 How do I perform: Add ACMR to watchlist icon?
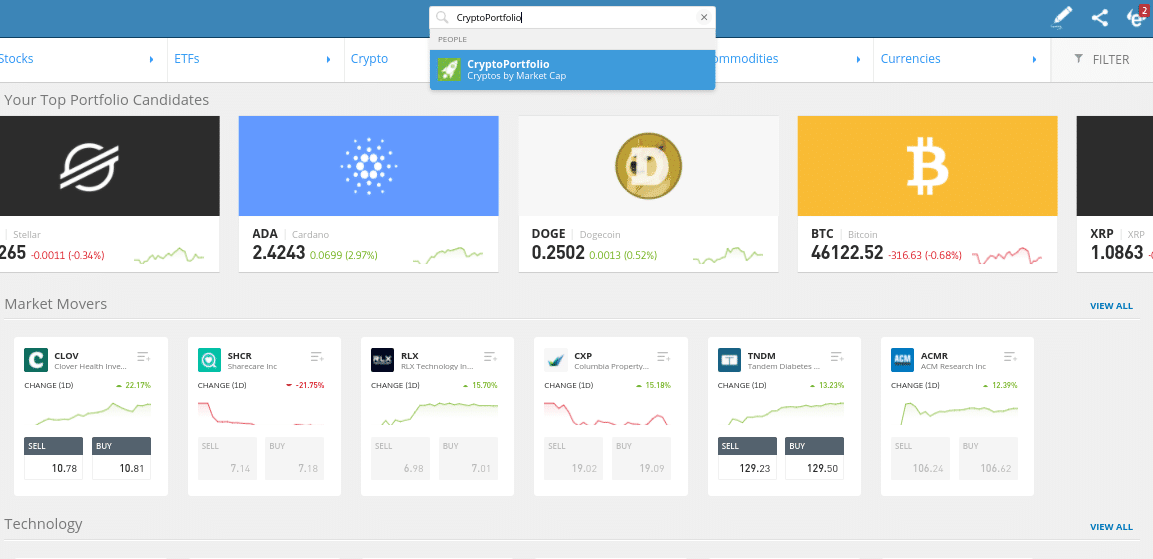(1010, 357)
